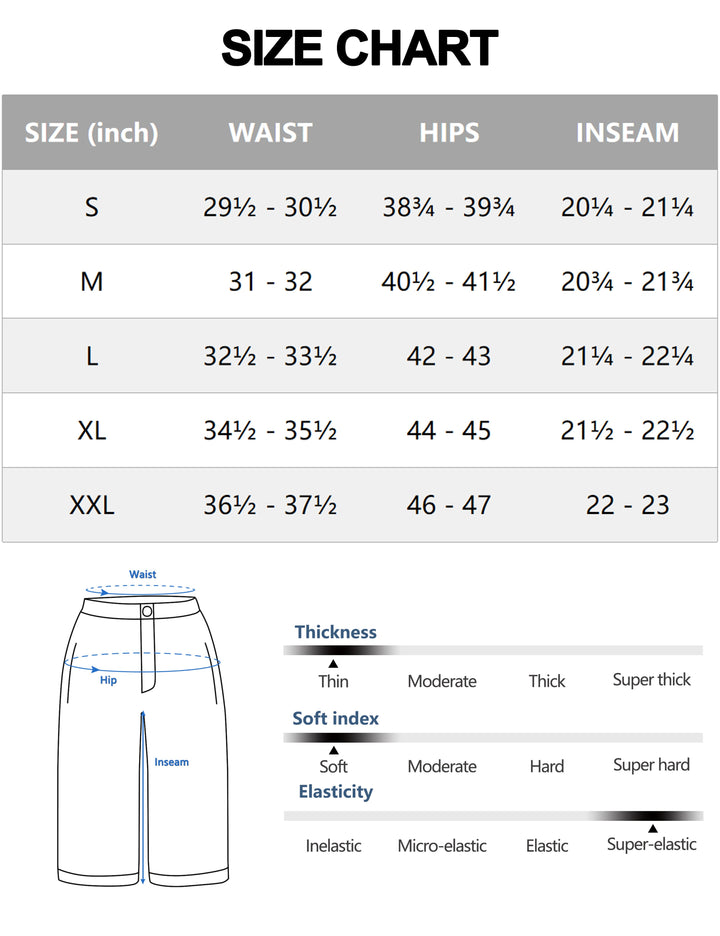Image resolution: width=720 pixels, height=936 pixels.
Task: Select Moderate under the Thickness scale
Action: (442, 681)
